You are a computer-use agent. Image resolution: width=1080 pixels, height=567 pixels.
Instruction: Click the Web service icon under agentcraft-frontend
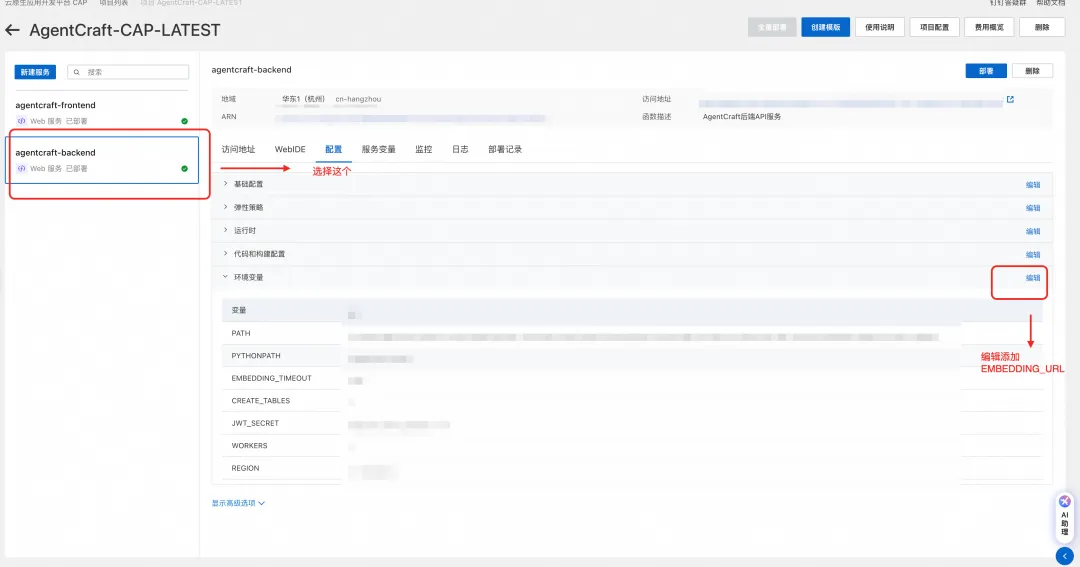click(21, 121)
